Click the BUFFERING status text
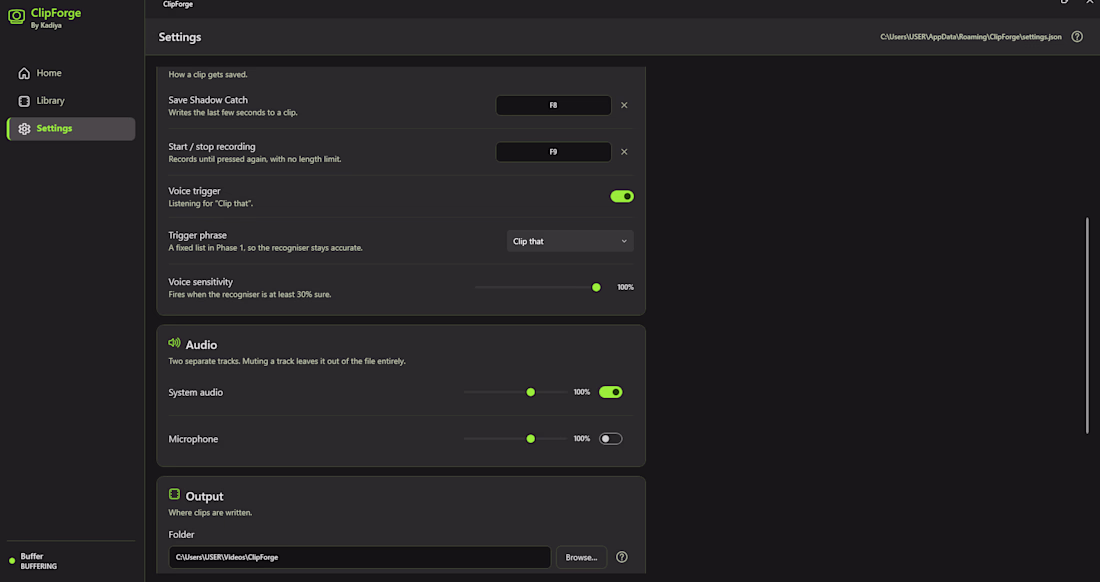This screenshot has width=1100, height=582. pyautogui.click(x=39, y=567)
